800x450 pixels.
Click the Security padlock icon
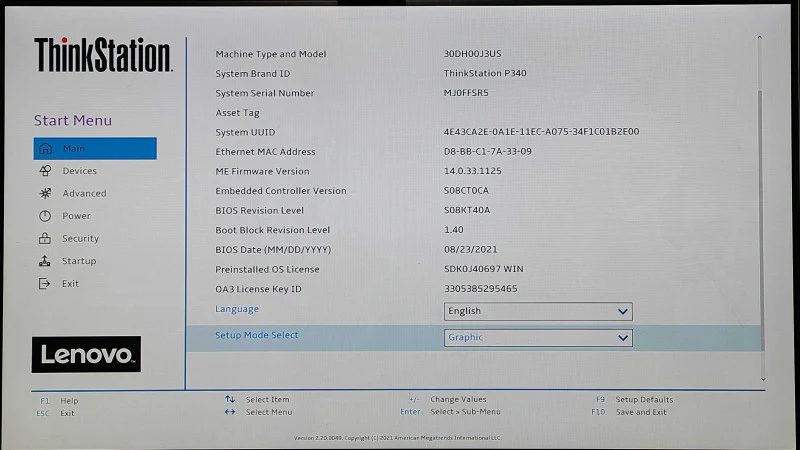pos(45,238)
